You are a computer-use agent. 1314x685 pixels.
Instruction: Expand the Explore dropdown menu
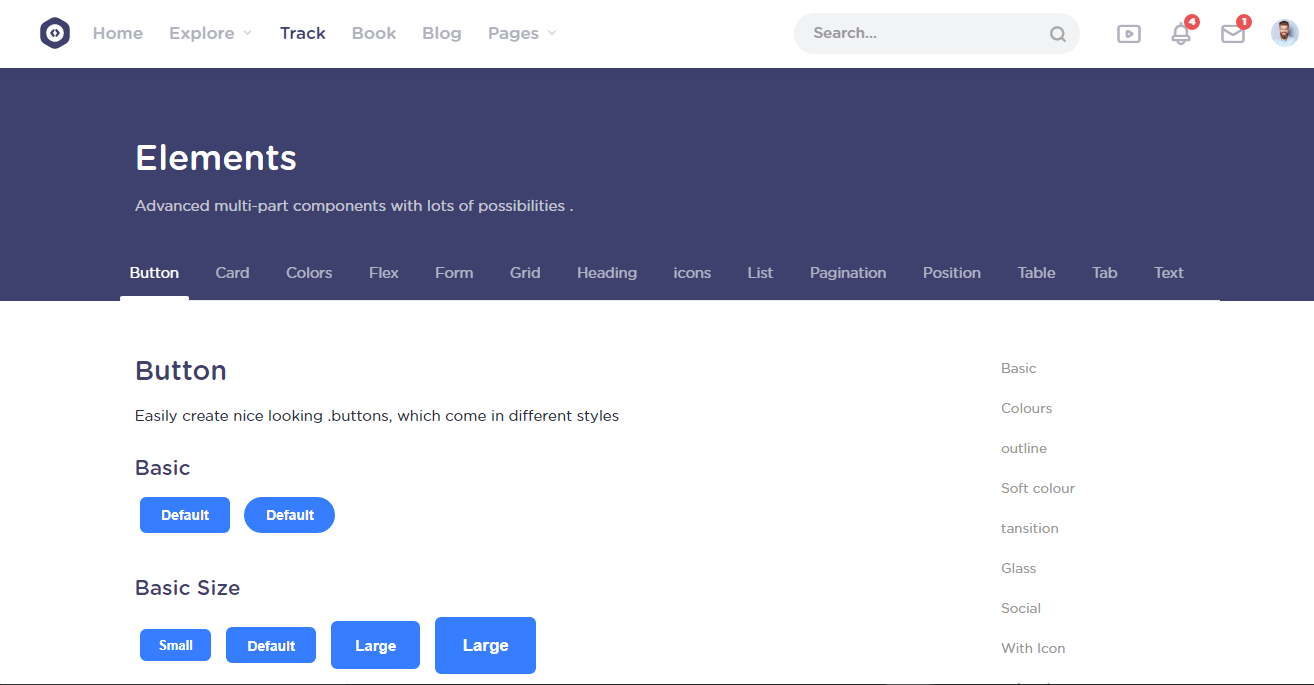[x=210, y=33]
